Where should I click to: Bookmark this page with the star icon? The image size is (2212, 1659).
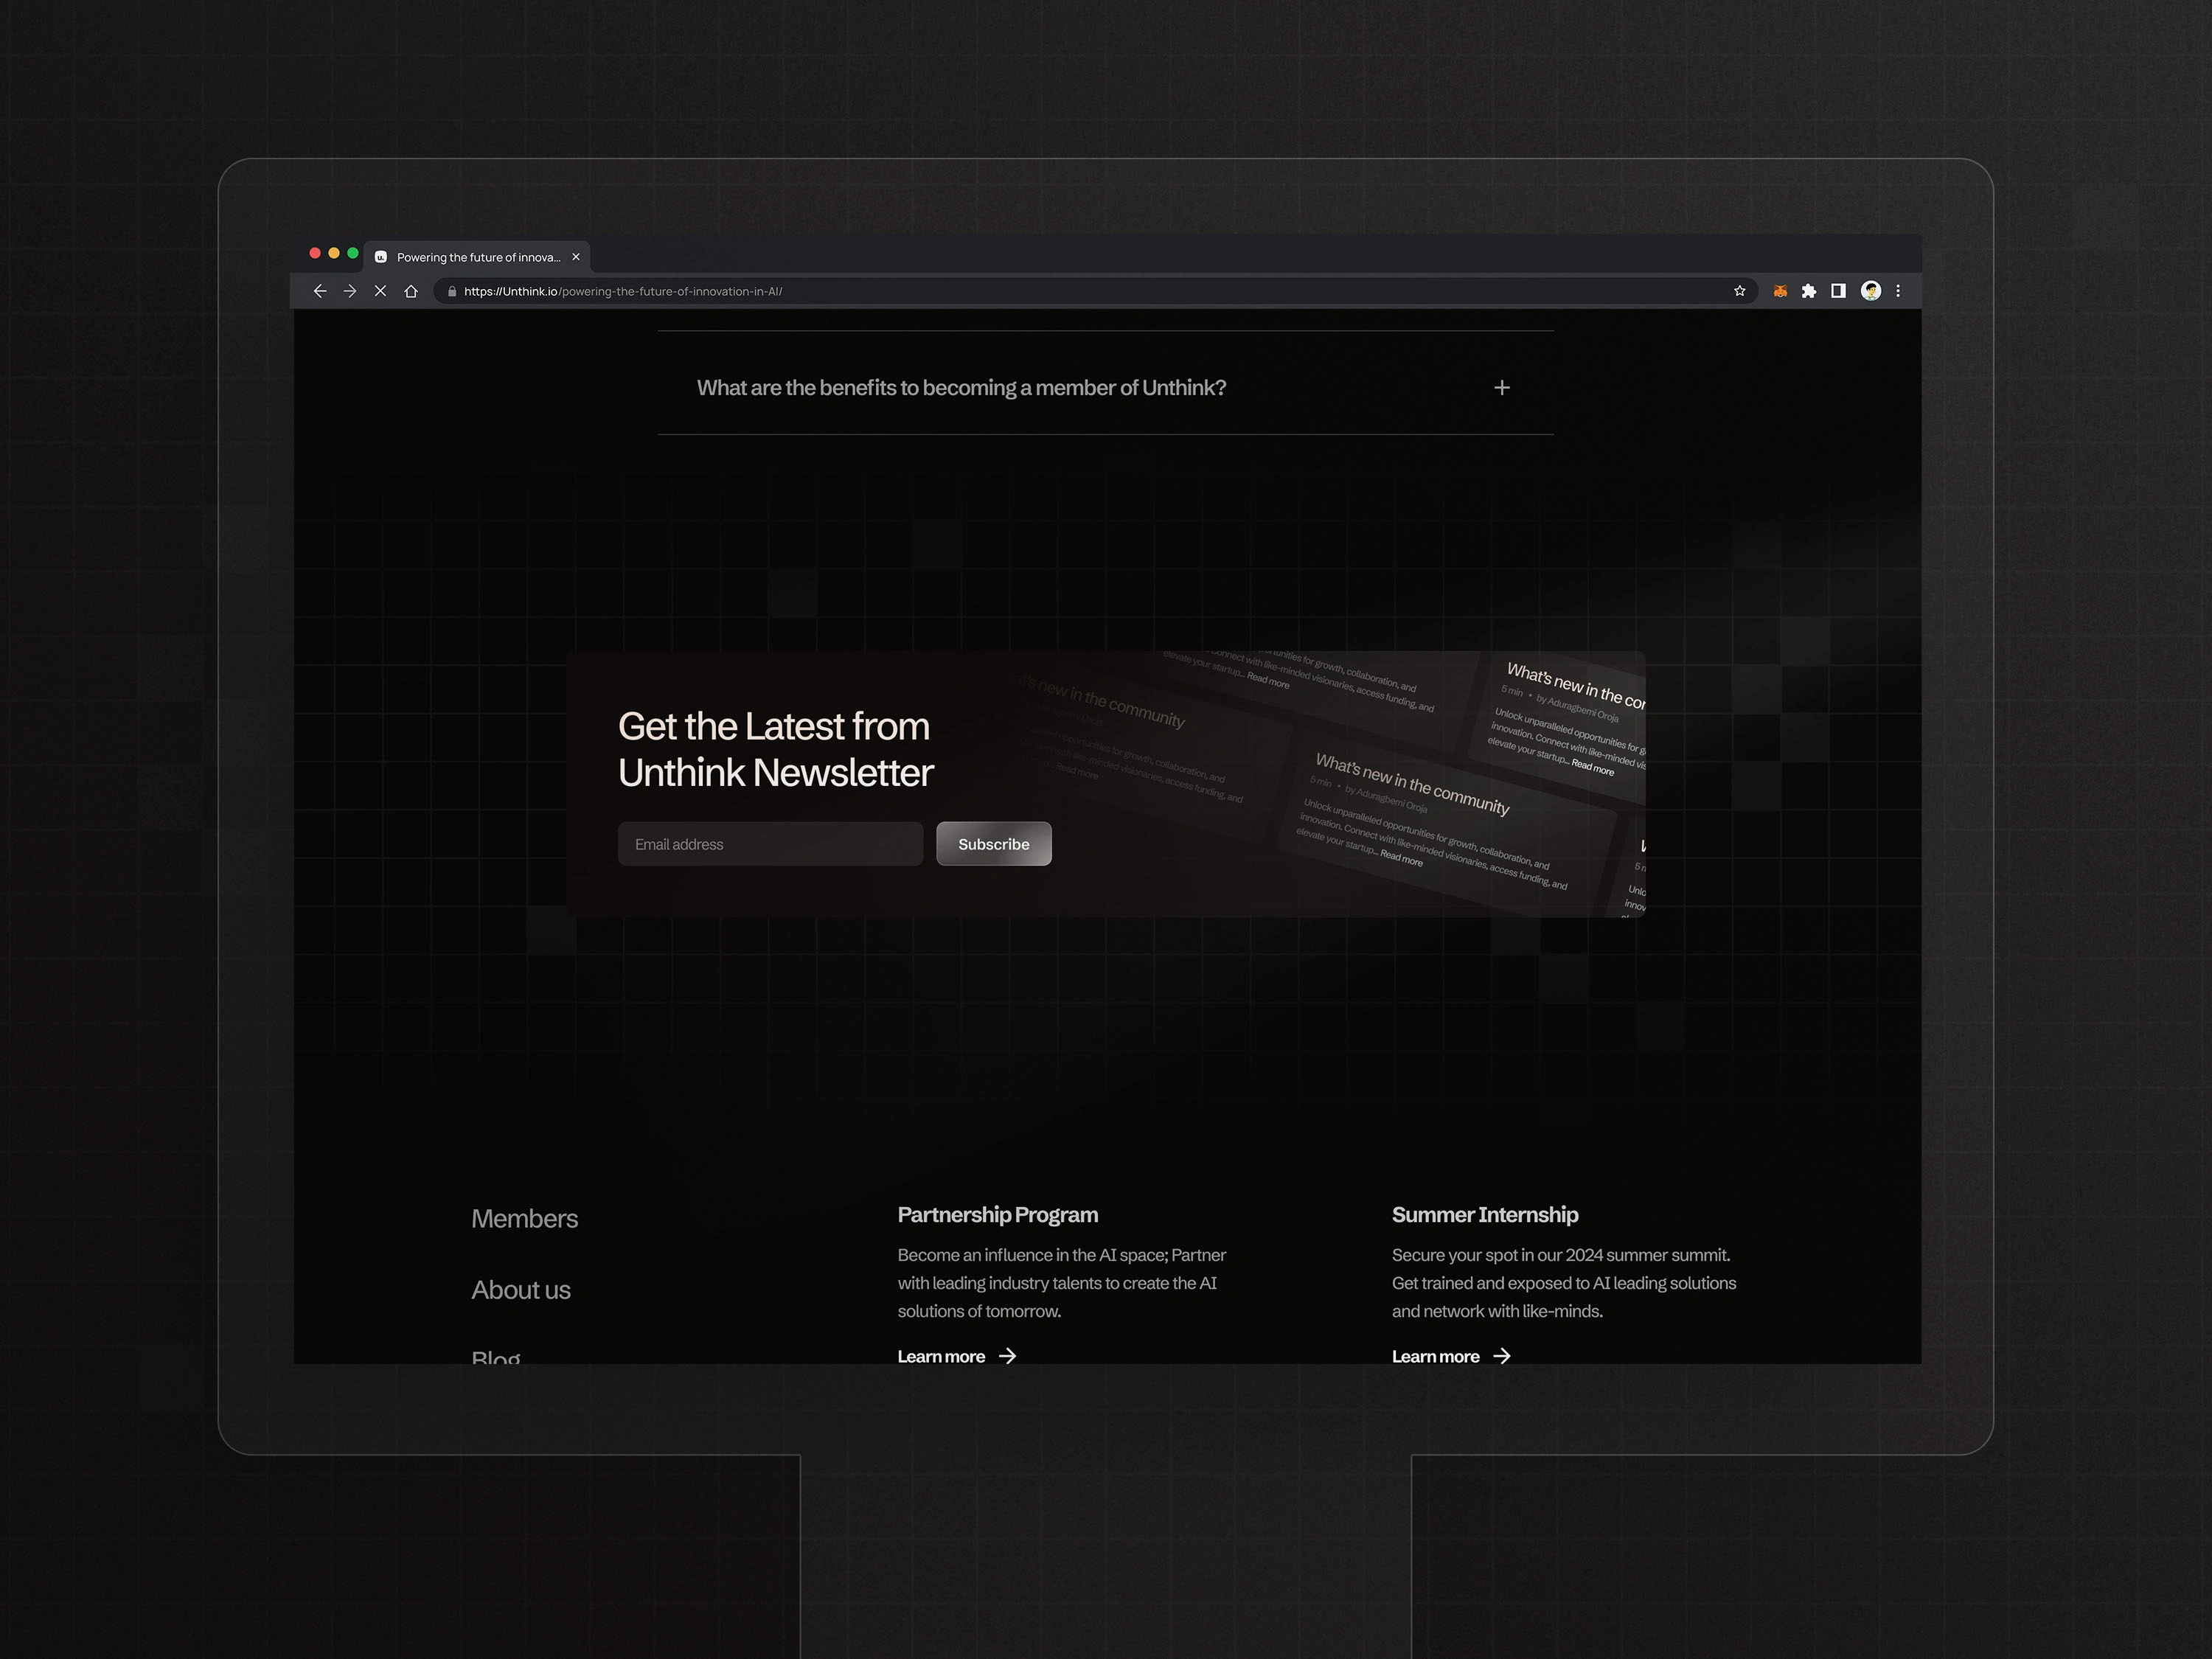point(1739,291)
